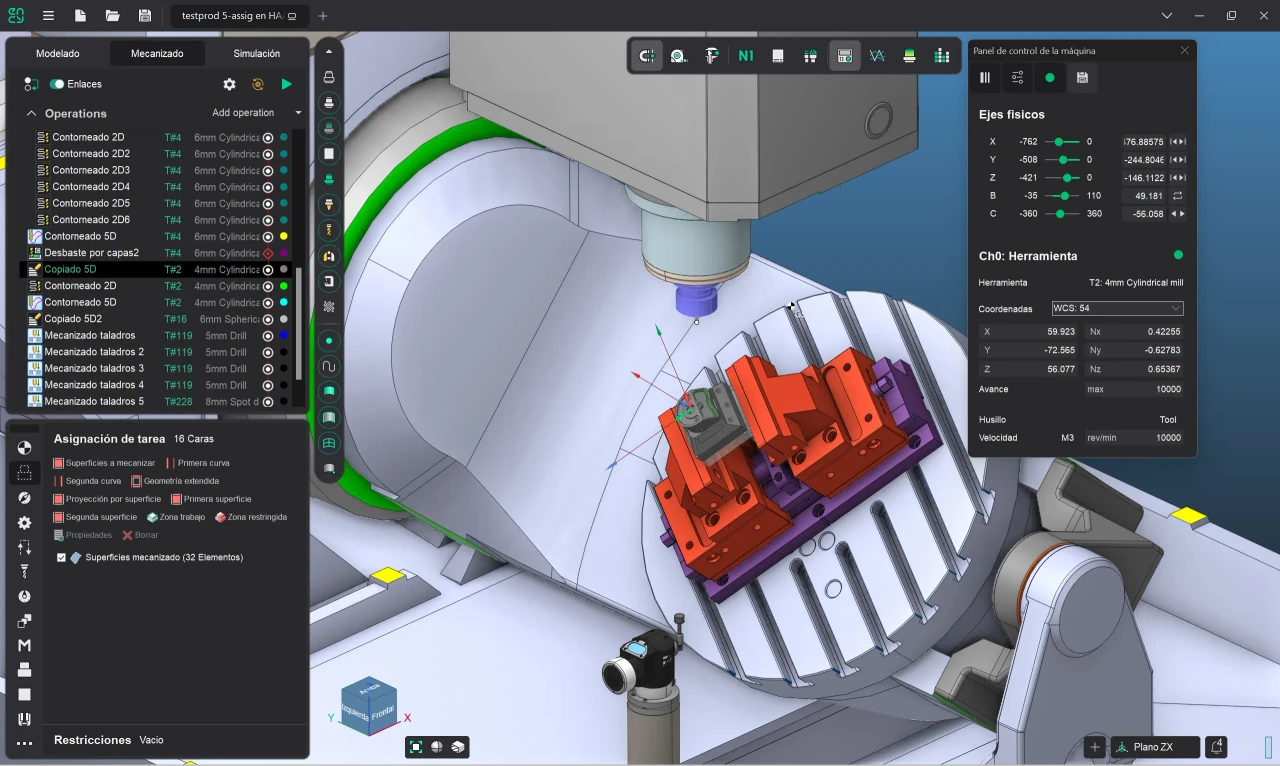Viewport: 1280px width, 766px height.
Task: Select the testprod 5-assig document tab
Action: point(238,16)
